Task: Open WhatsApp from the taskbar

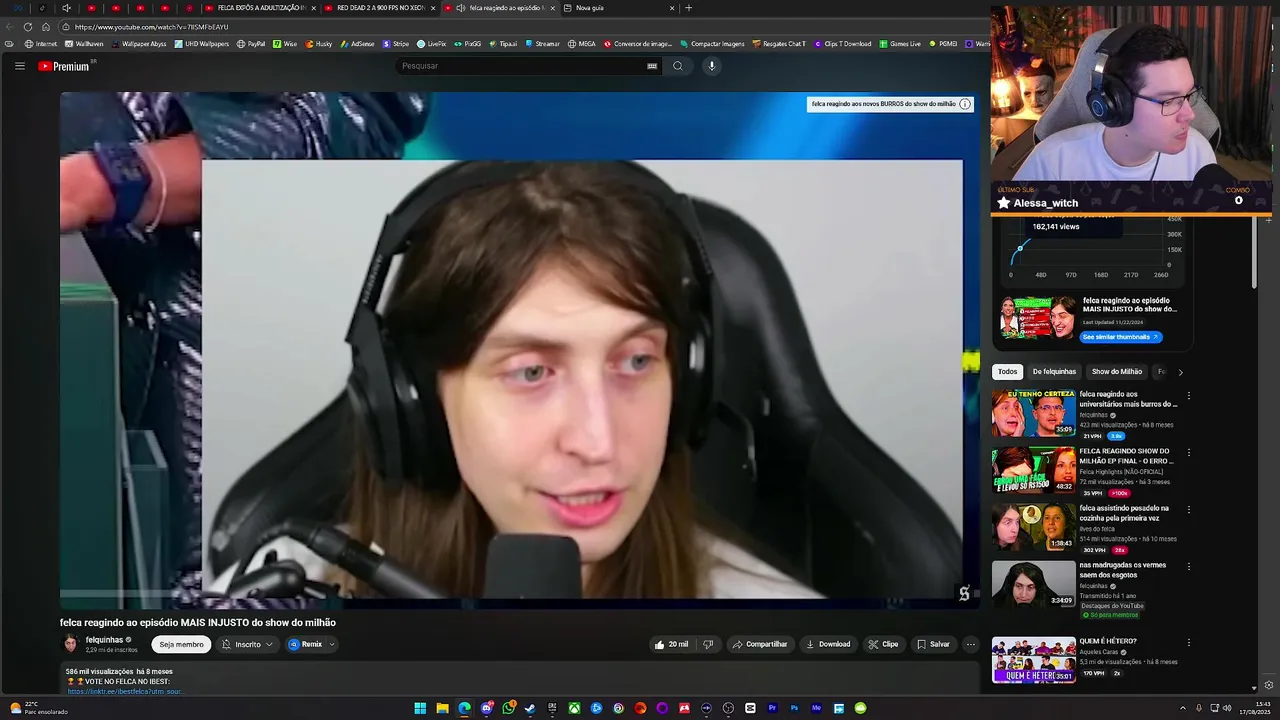Action: 508,708
